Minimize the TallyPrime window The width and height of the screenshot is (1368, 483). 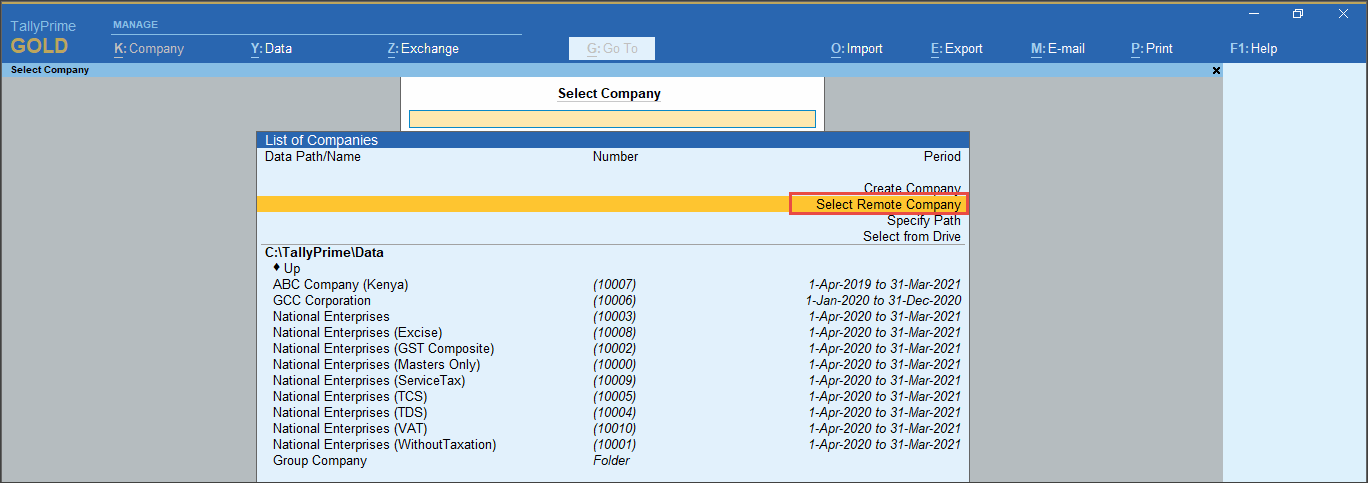click(x=1254, y=14)
